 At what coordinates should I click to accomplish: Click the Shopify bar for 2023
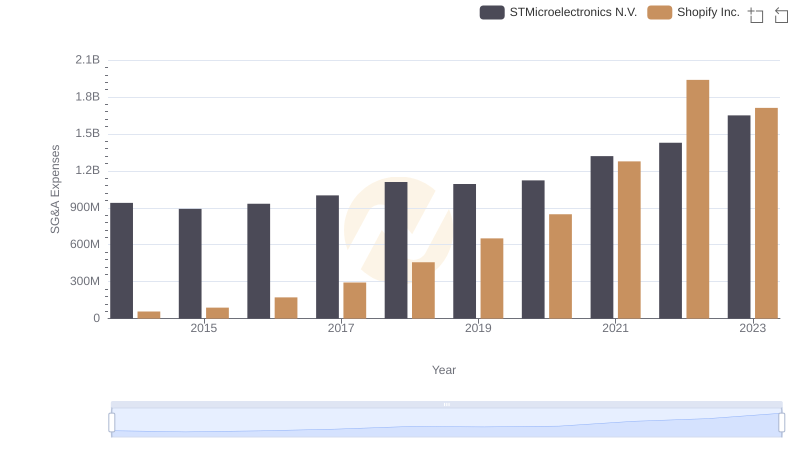(x=766, y=213)
